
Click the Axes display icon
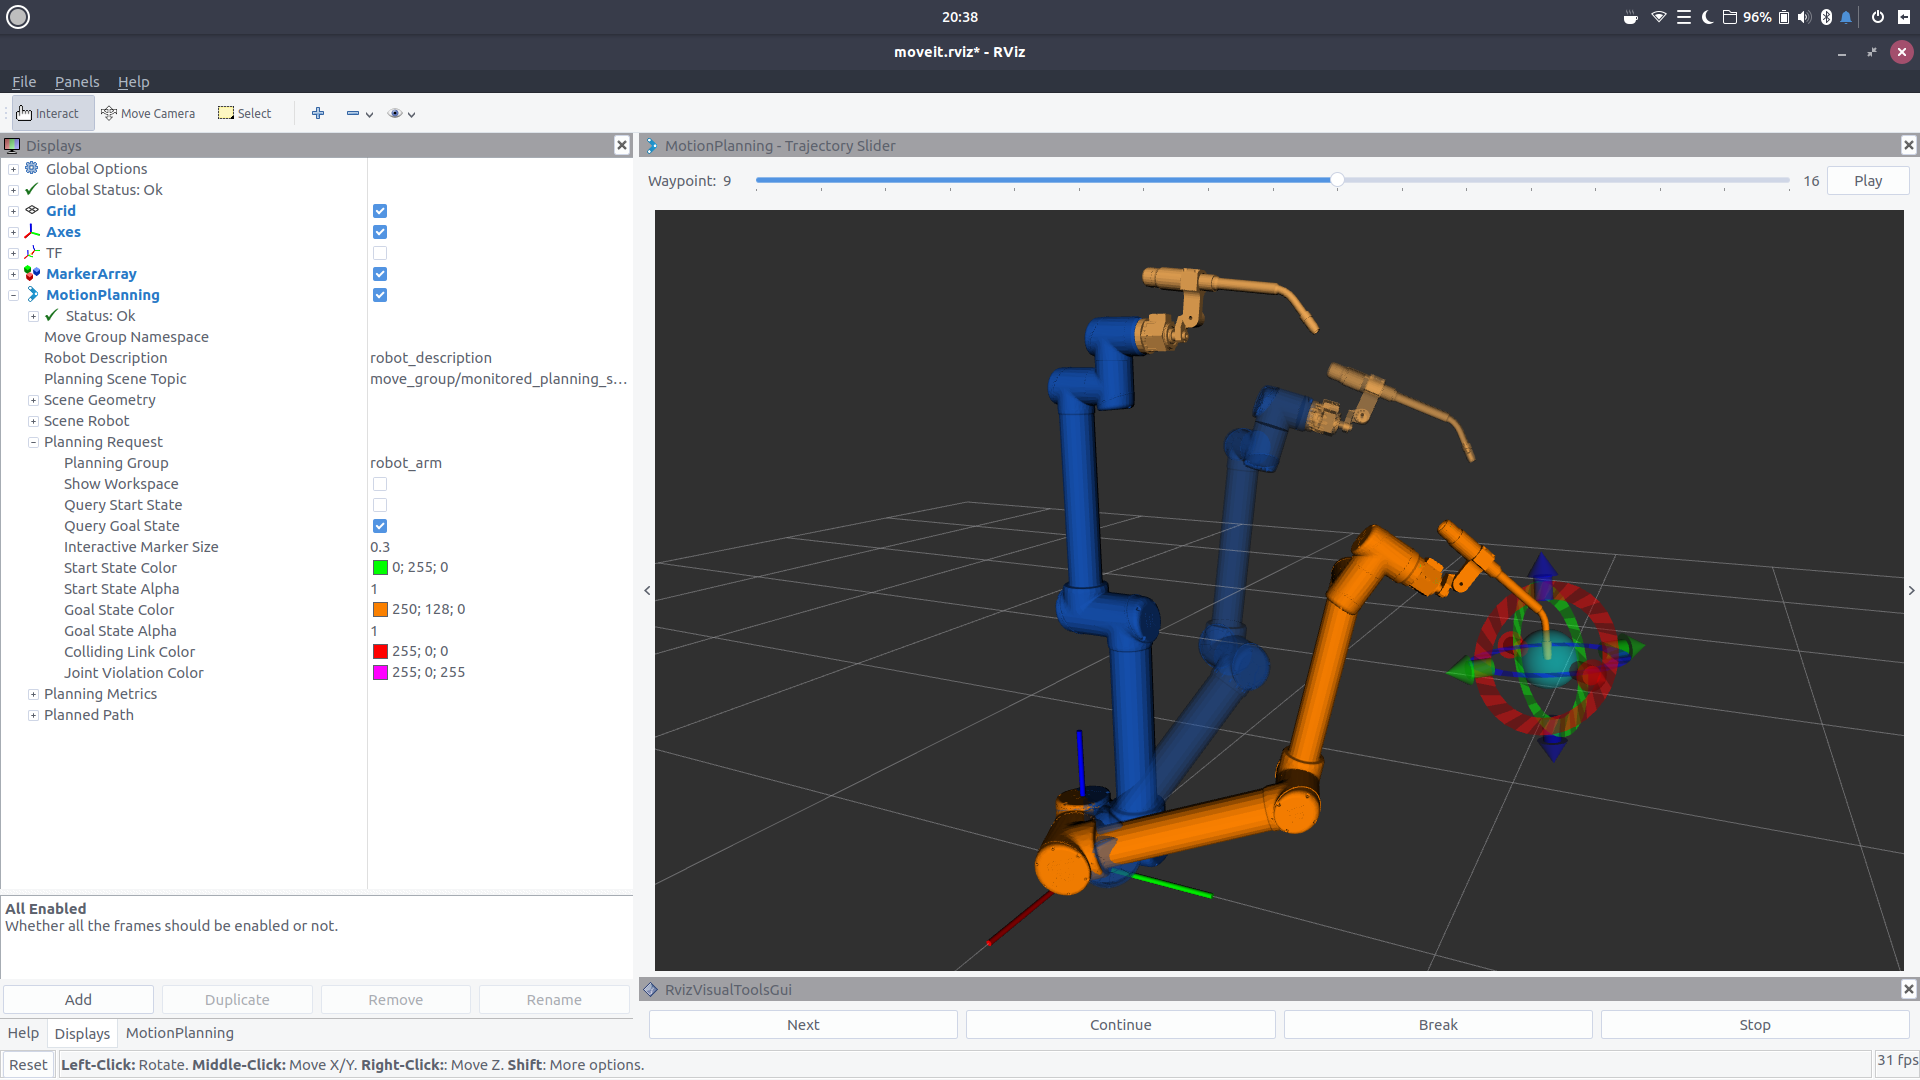pos(32,231)
